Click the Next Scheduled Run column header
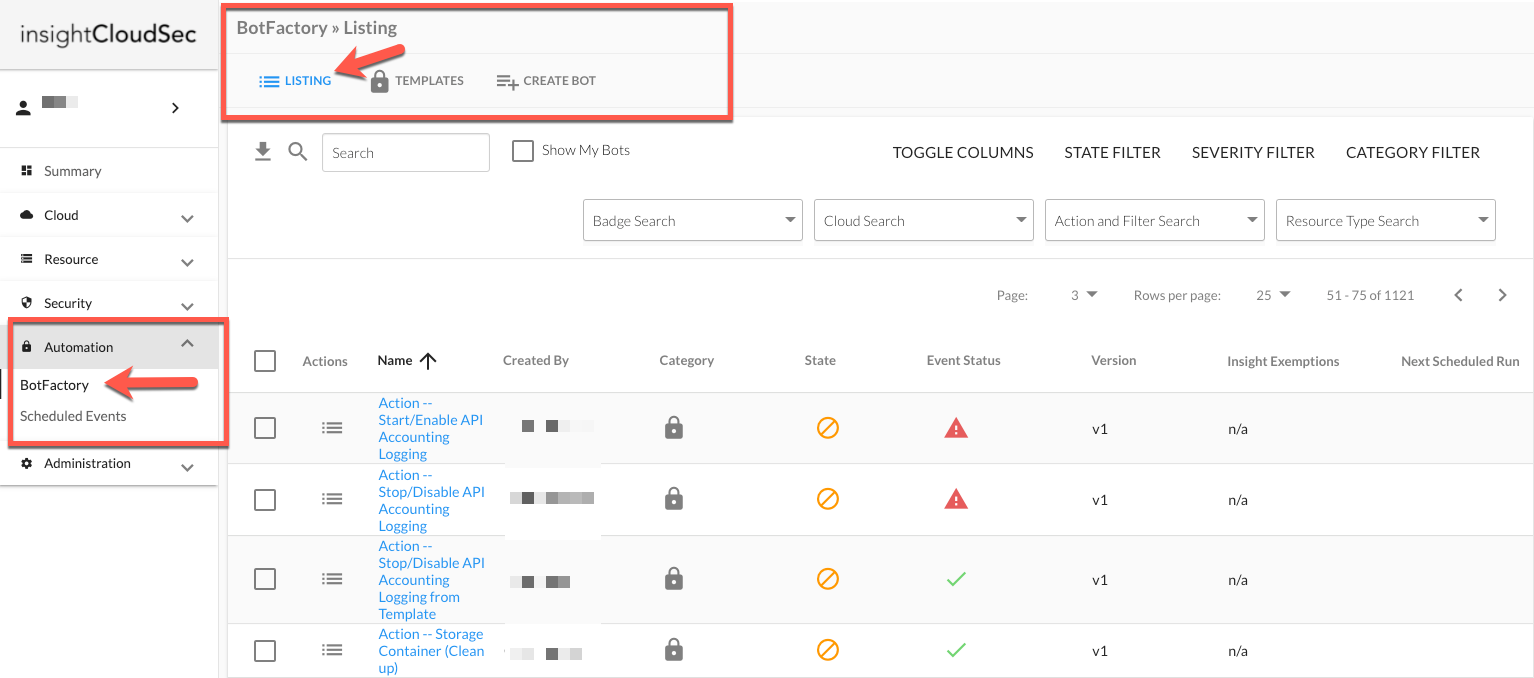The height and width of the screenshot is (678, 1534). 1460,361
